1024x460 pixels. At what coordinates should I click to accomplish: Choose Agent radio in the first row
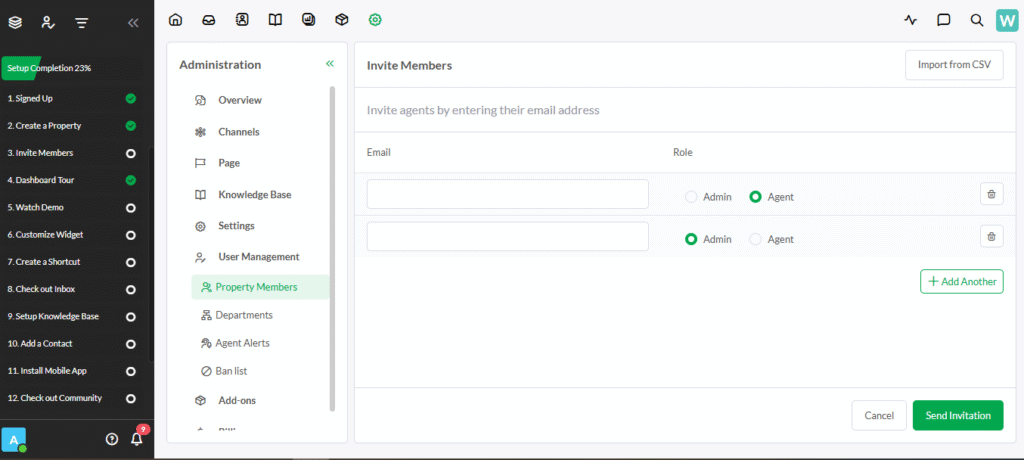[756, 197]
